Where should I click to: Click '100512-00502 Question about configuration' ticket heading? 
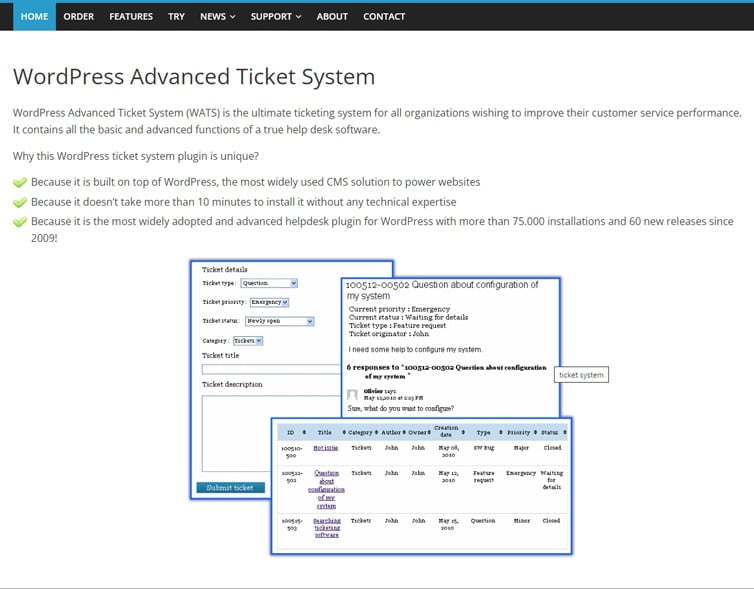point(442,290)
